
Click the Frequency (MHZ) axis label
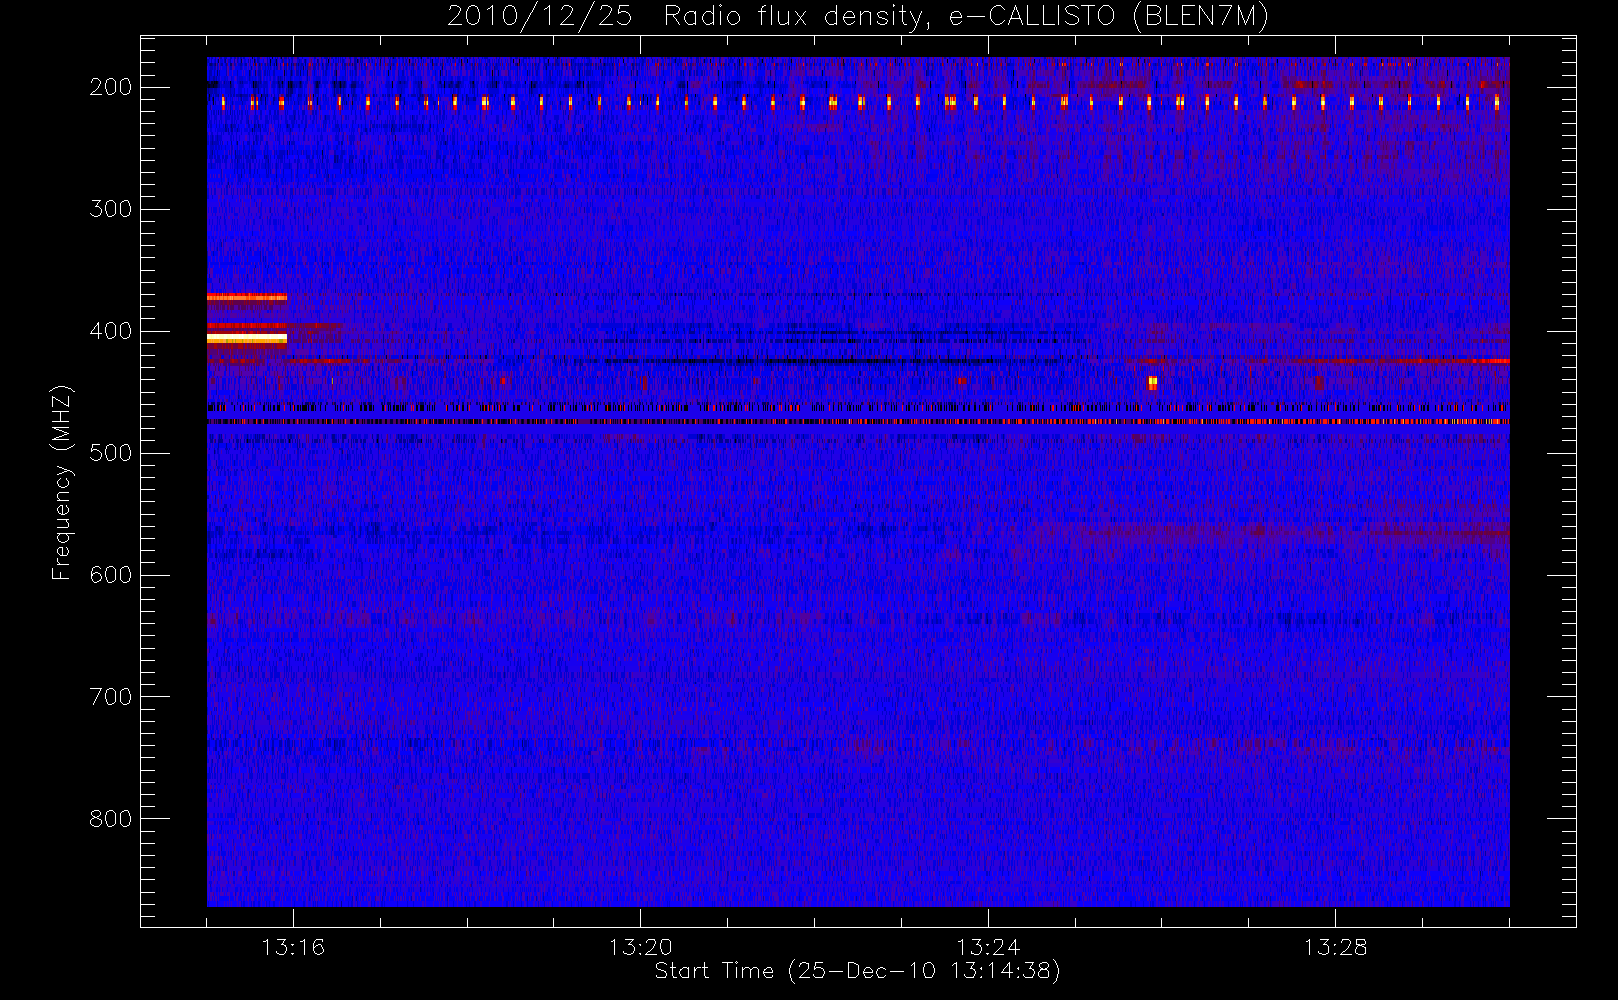coord(62,482)
